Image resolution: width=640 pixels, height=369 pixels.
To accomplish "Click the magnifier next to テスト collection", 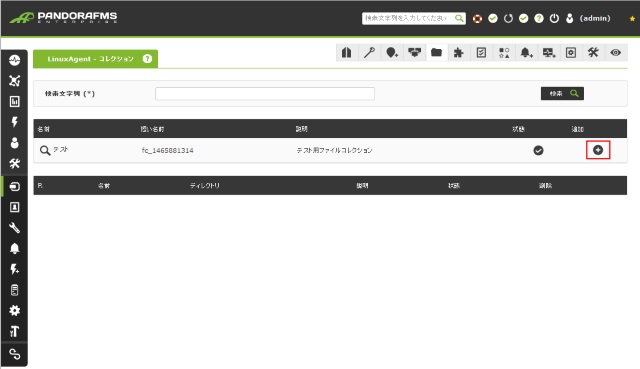I will point(45,150).
